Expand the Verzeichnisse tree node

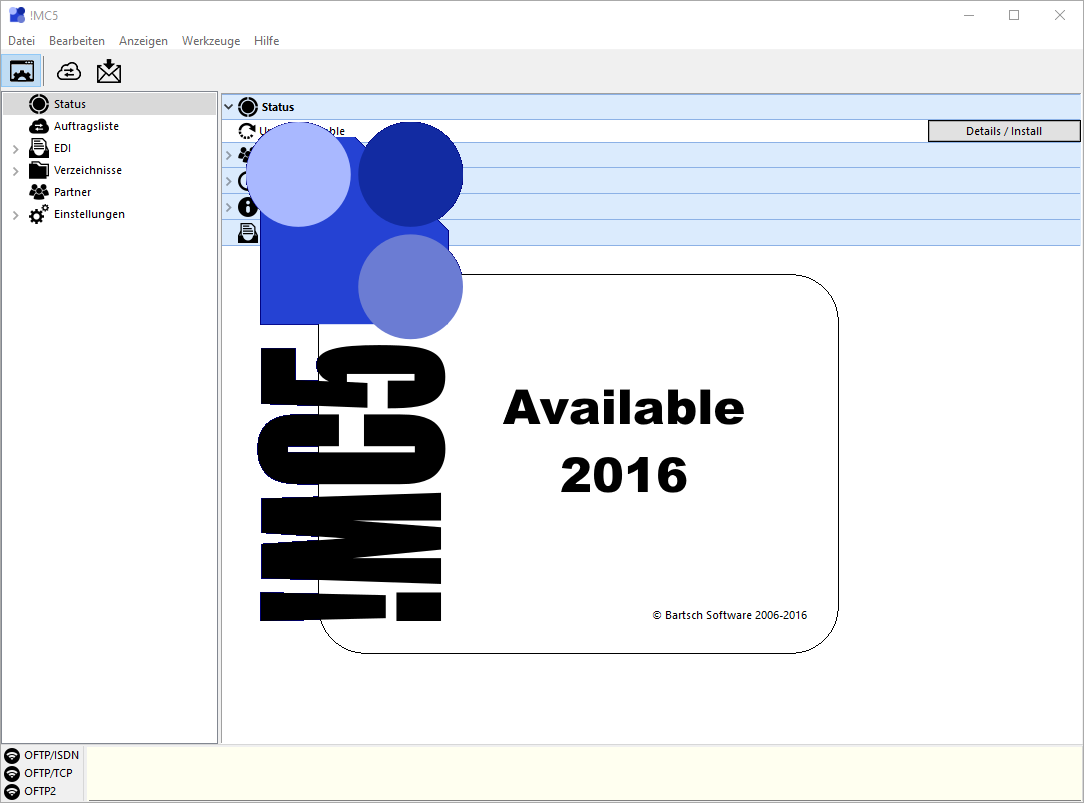tap(15, 171)
